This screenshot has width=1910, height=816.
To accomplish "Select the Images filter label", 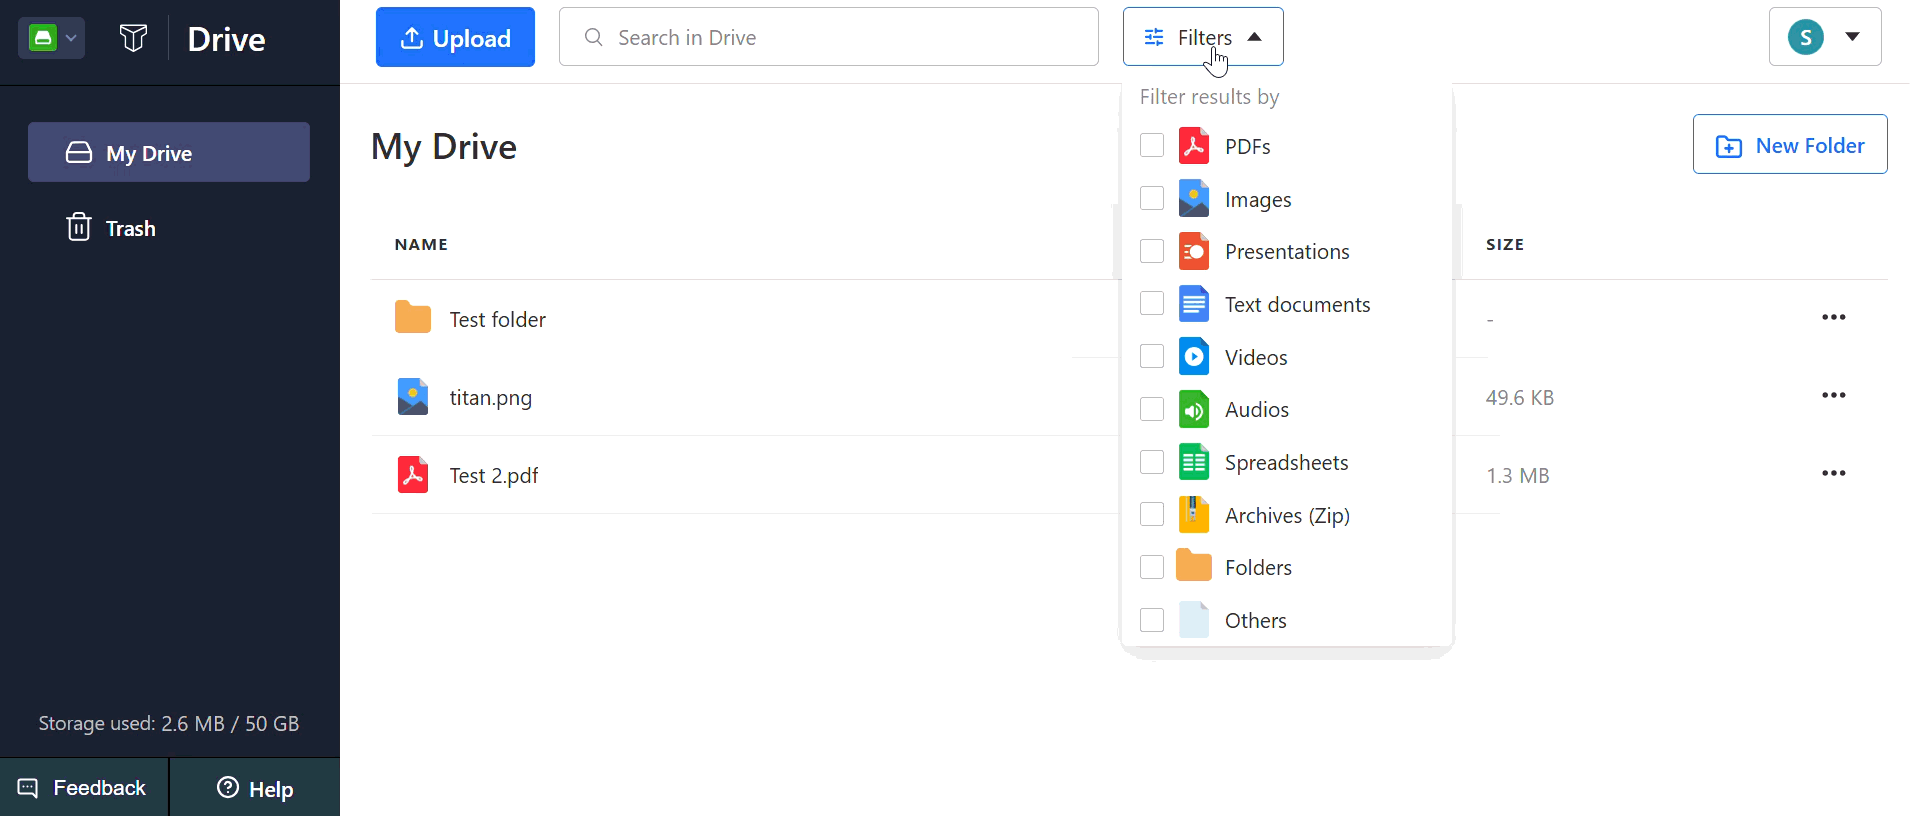I will (x=1258, y=200).
